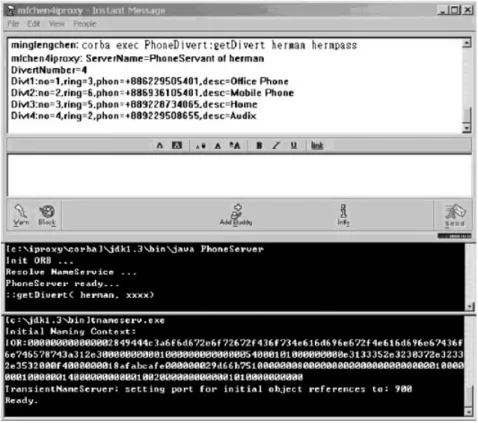The height and width of the screenshot is (423, 478).
Task: Click the Divt4 Audix line
Action: (x=133, y=116)
